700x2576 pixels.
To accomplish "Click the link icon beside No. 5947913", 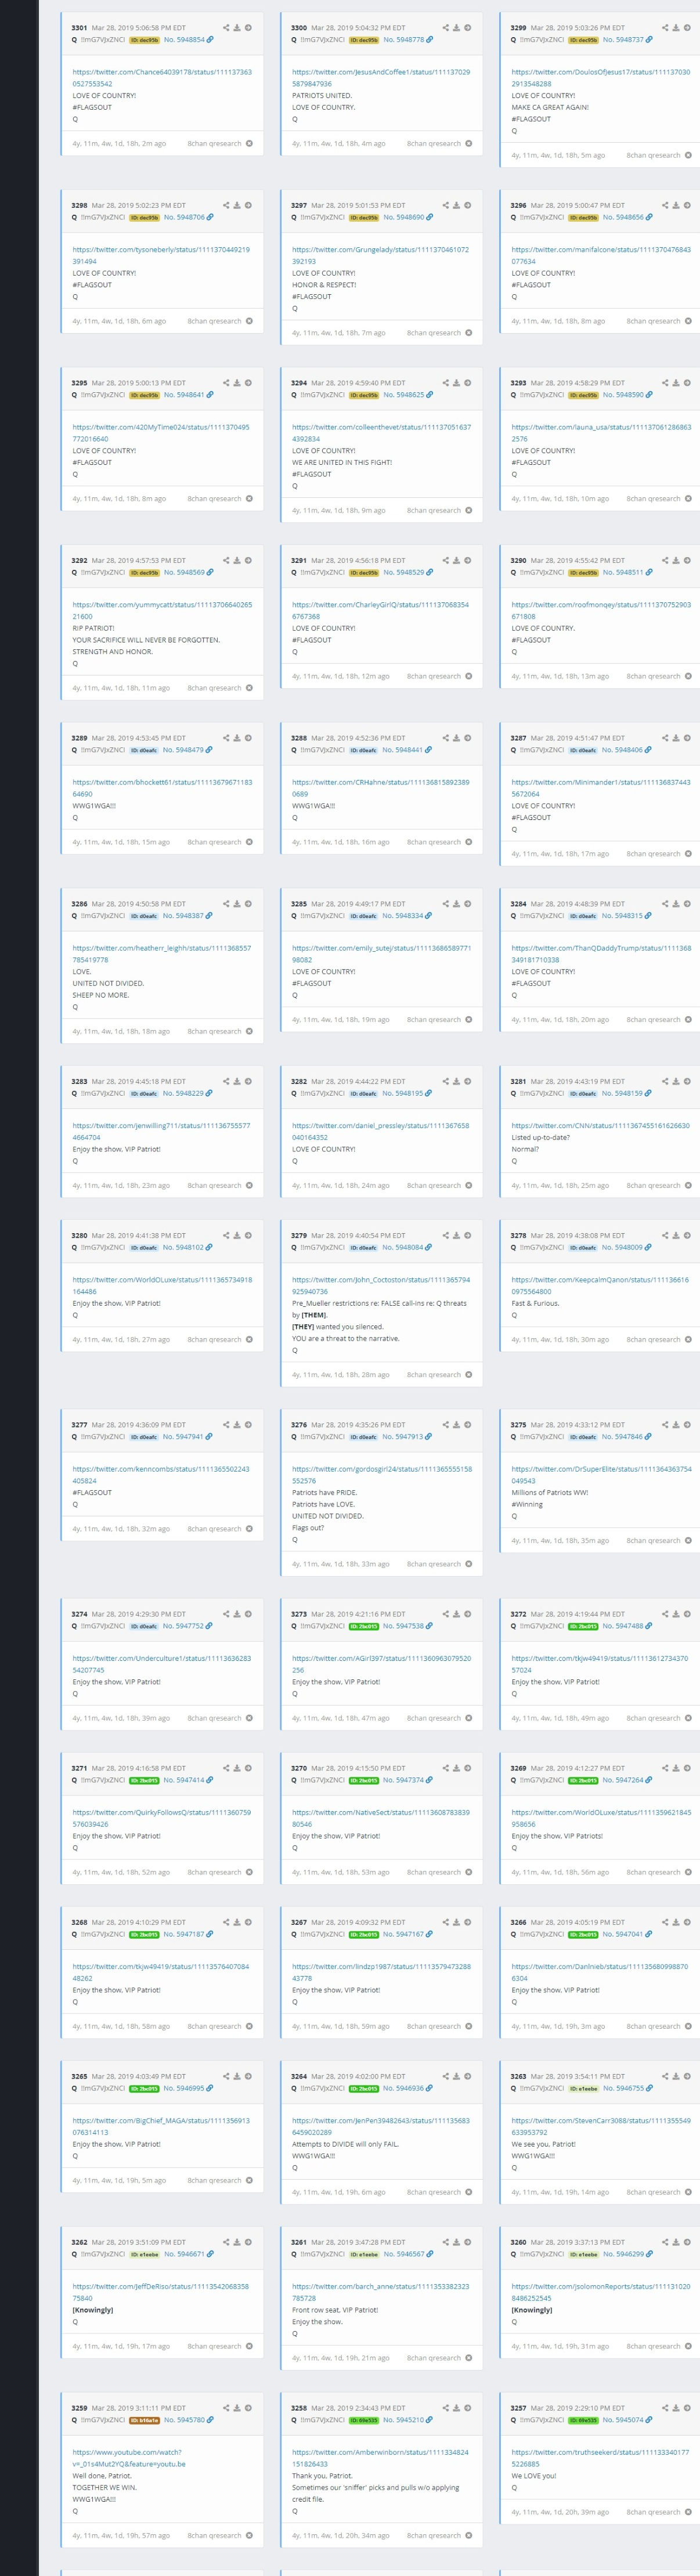I will pos(429,1437).
